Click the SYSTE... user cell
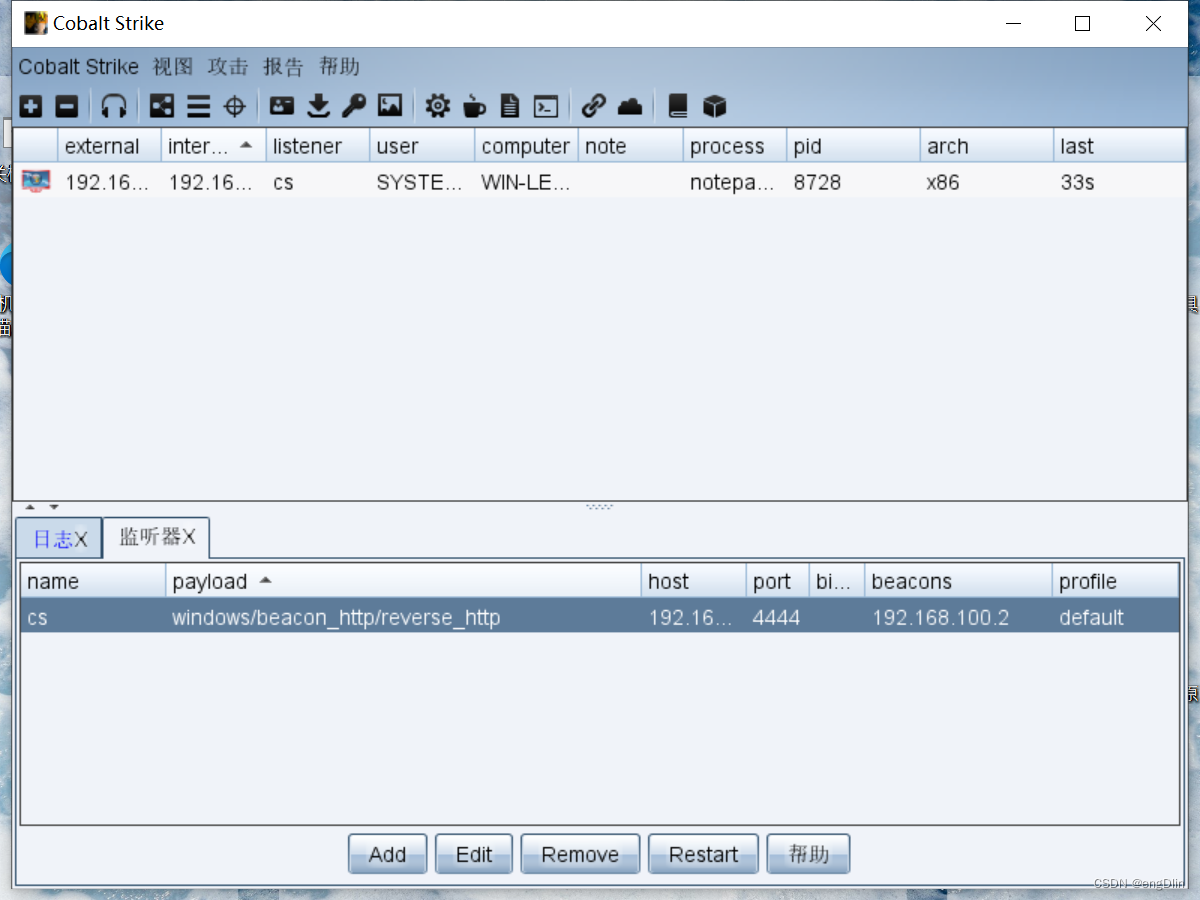1200x900 pixels. (x=422, y=182)
